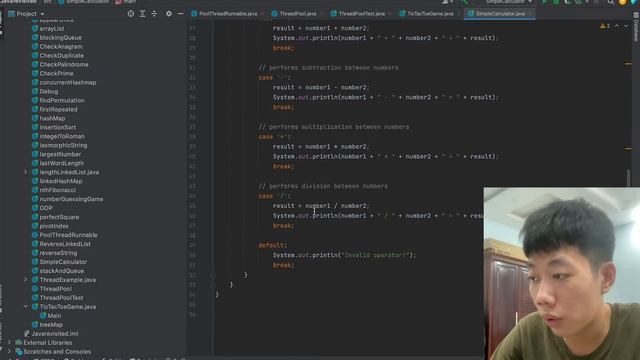
Task: Select pivotIndex in tree
Action: [x=54, y=226]
